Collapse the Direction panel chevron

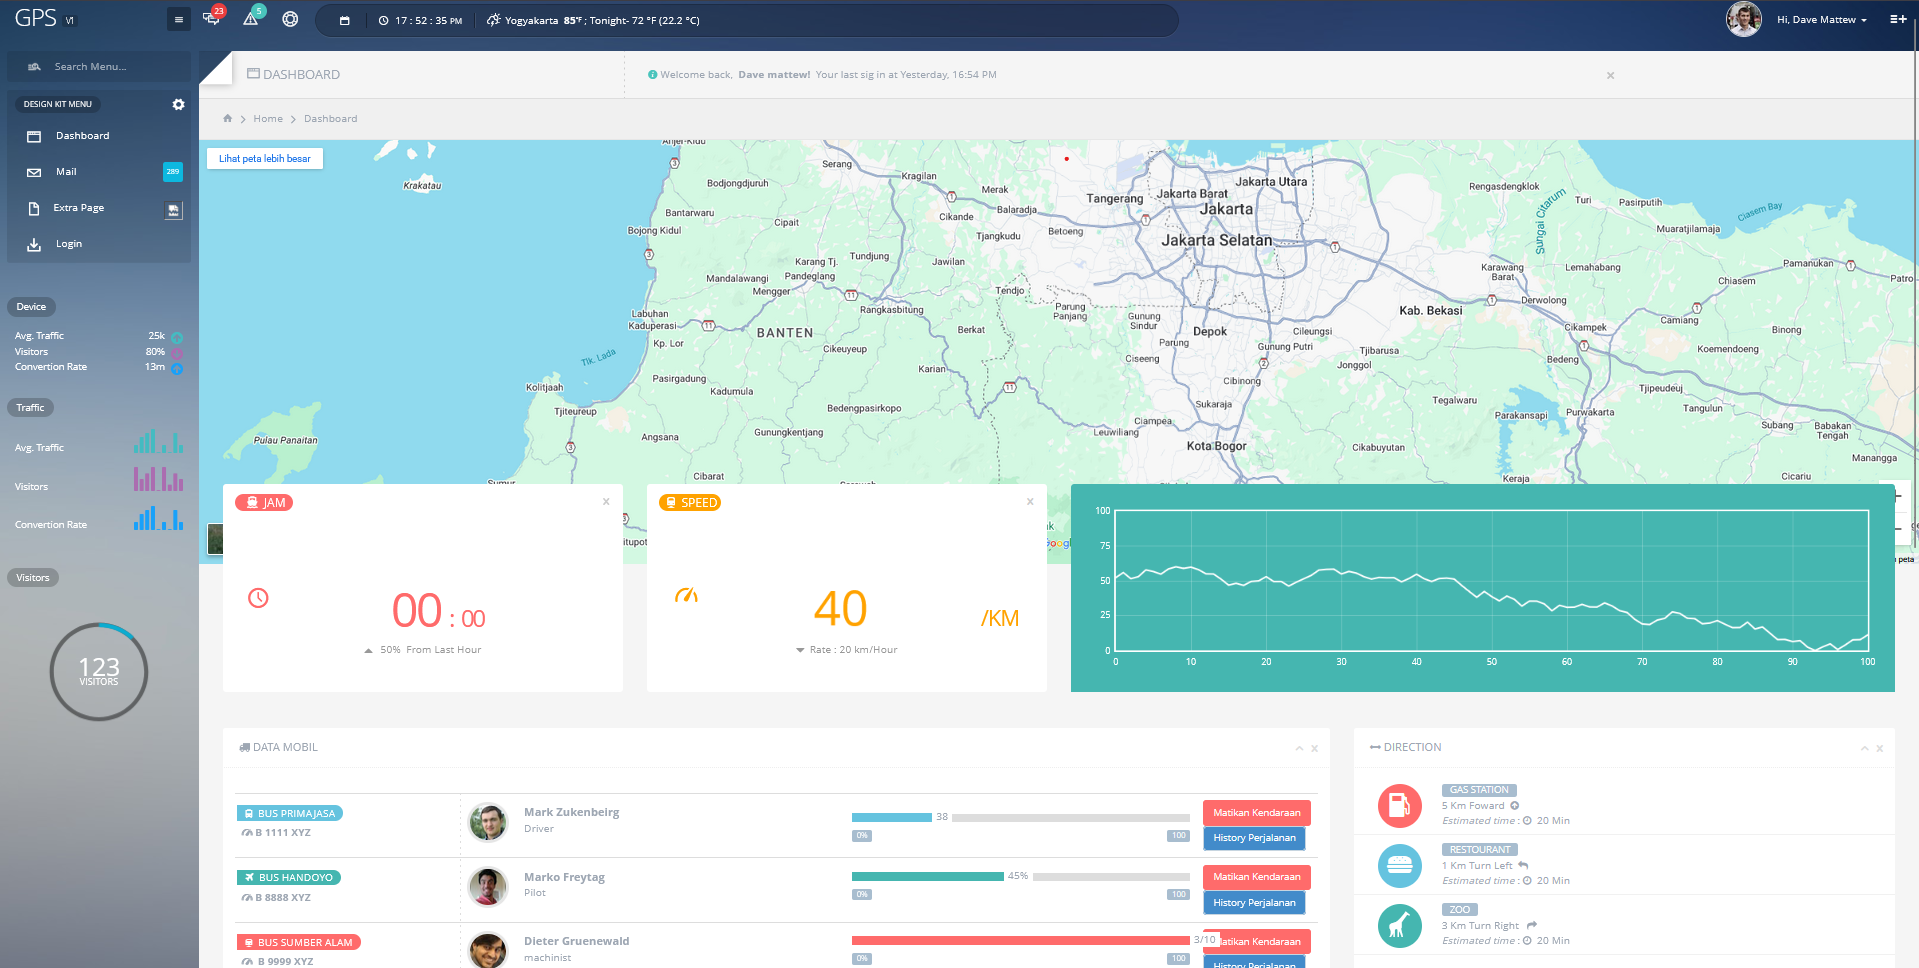click(x=1864, y=748)
